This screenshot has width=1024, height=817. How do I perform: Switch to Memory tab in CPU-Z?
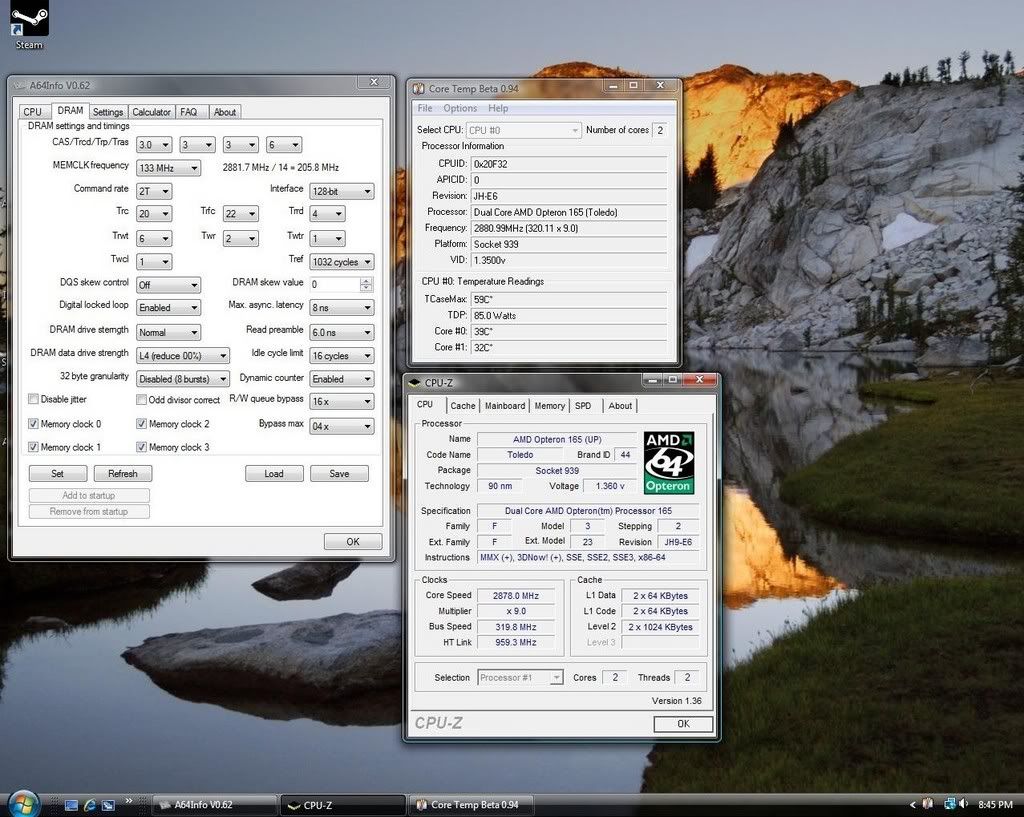[x=550, y=406]
